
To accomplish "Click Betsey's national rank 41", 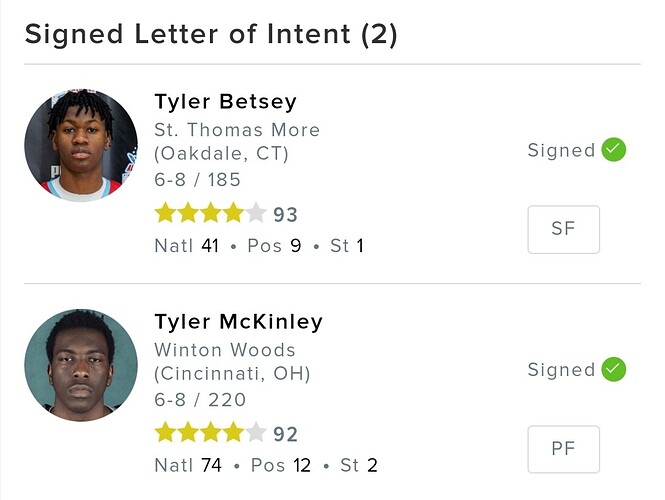I will pos(210,245).
